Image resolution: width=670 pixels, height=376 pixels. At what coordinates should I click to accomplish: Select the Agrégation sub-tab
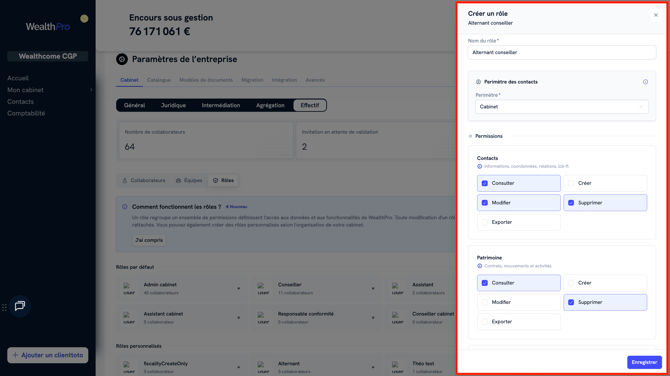[270, 106]
